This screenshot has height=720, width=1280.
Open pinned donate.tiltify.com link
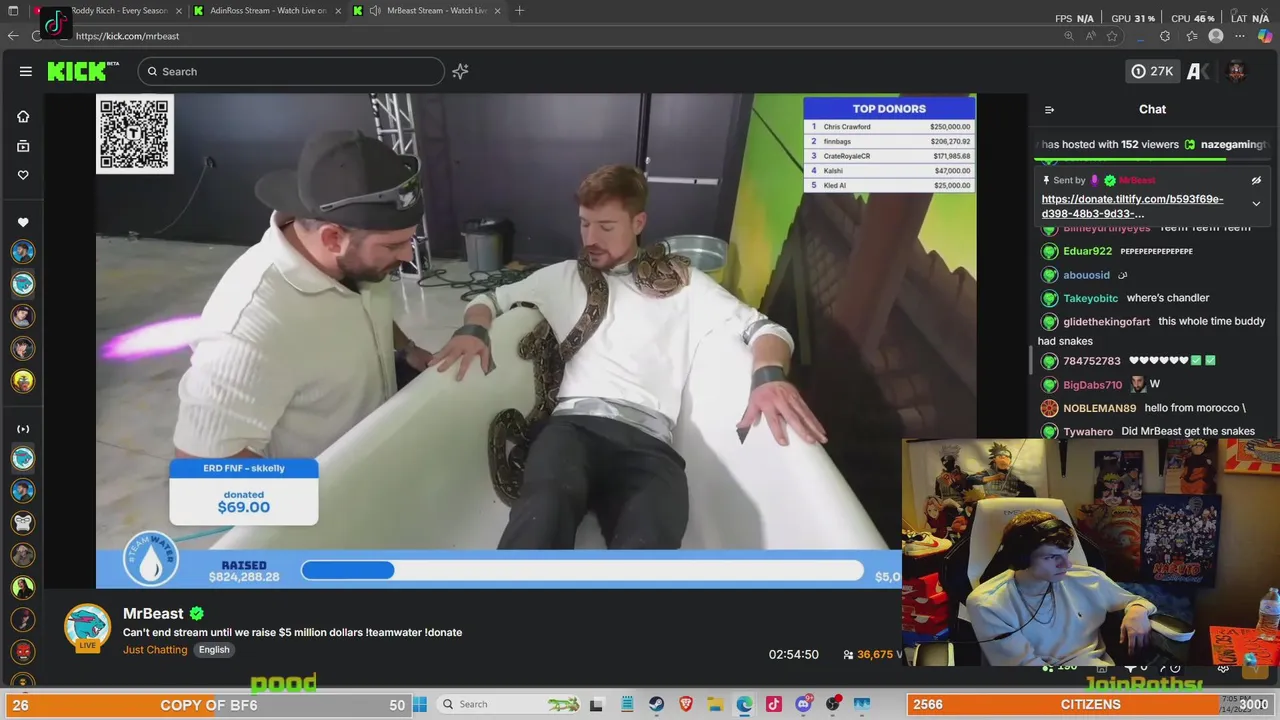click(1132, 206)
